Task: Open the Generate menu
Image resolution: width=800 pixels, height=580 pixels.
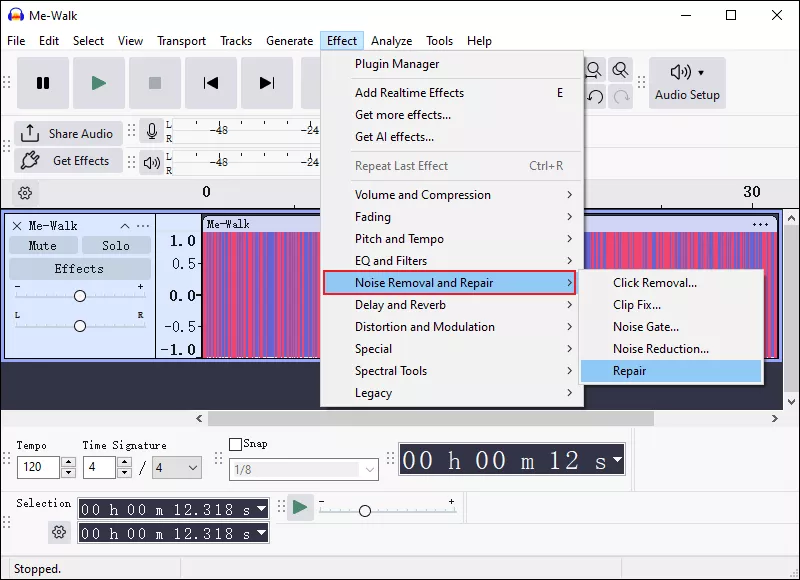Action: (289, 41)
